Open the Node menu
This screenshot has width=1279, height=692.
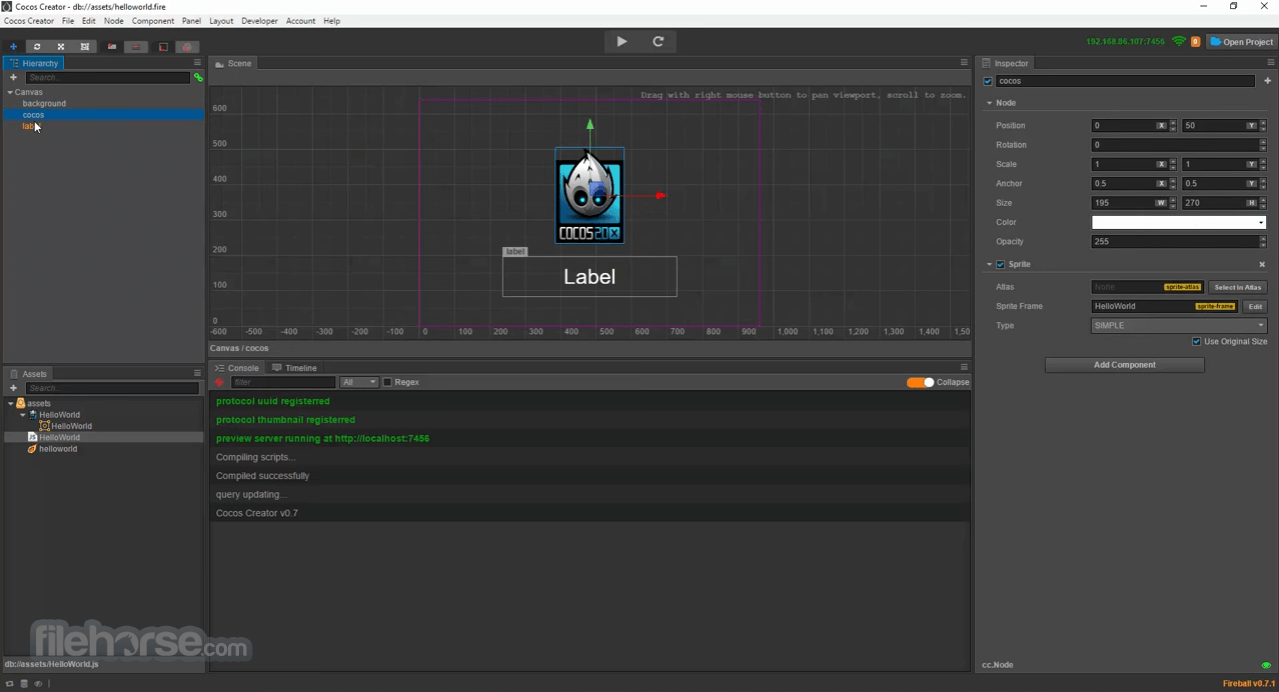[114, 21]
